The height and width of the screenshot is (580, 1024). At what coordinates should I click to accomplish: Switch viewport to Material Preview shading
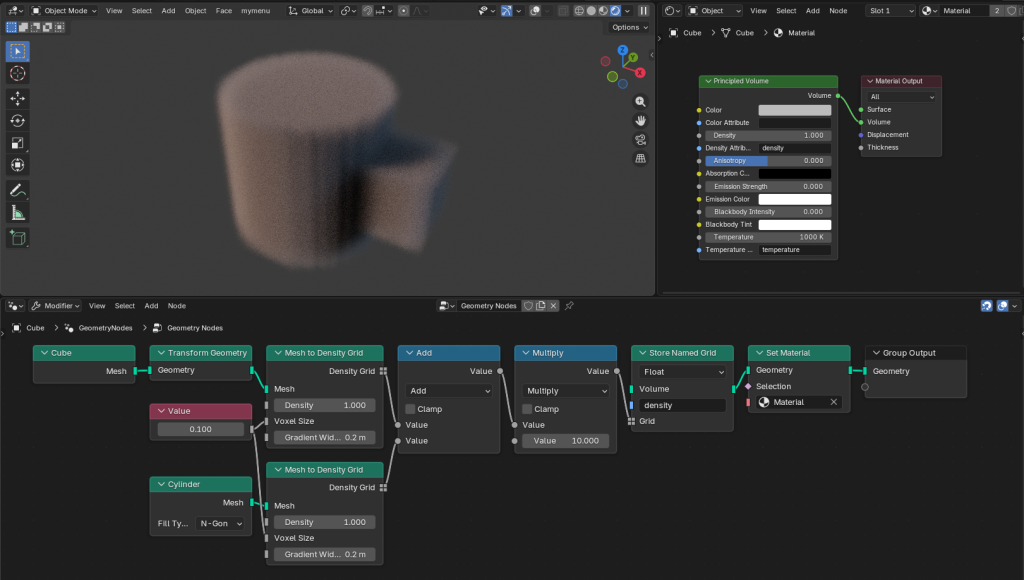[x=603, y=10]
